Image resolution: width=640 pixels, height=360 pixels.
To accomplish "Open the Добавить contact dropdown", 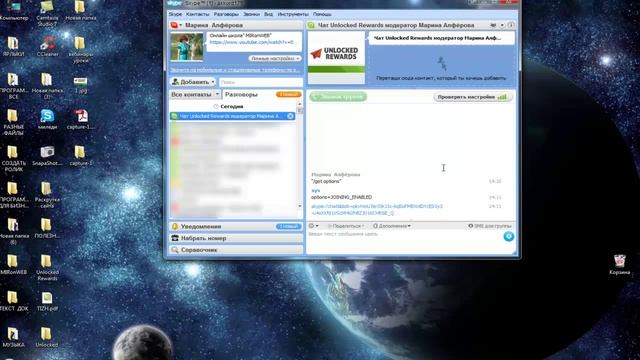I will pos(193,82).
